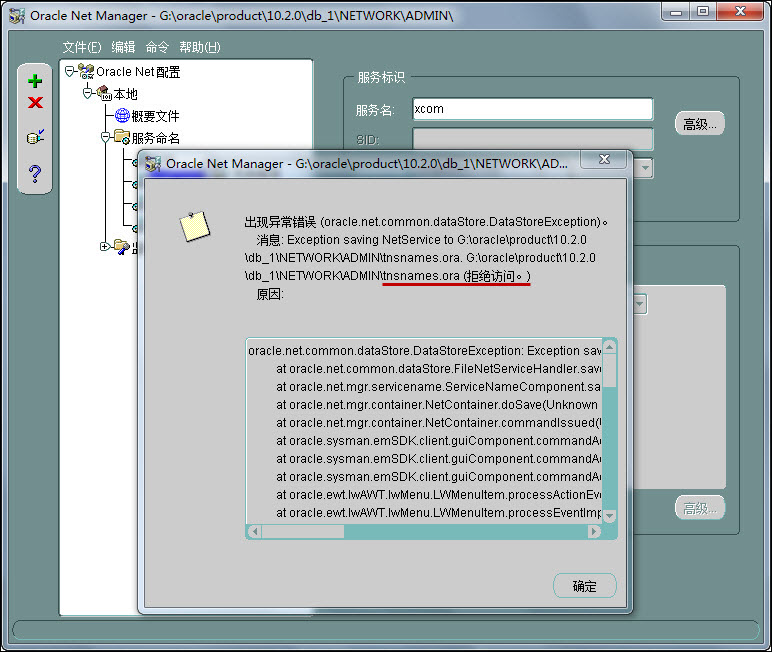Select the 本地 node icon
This screenshot has height=652, width=772.
point(104,93)
